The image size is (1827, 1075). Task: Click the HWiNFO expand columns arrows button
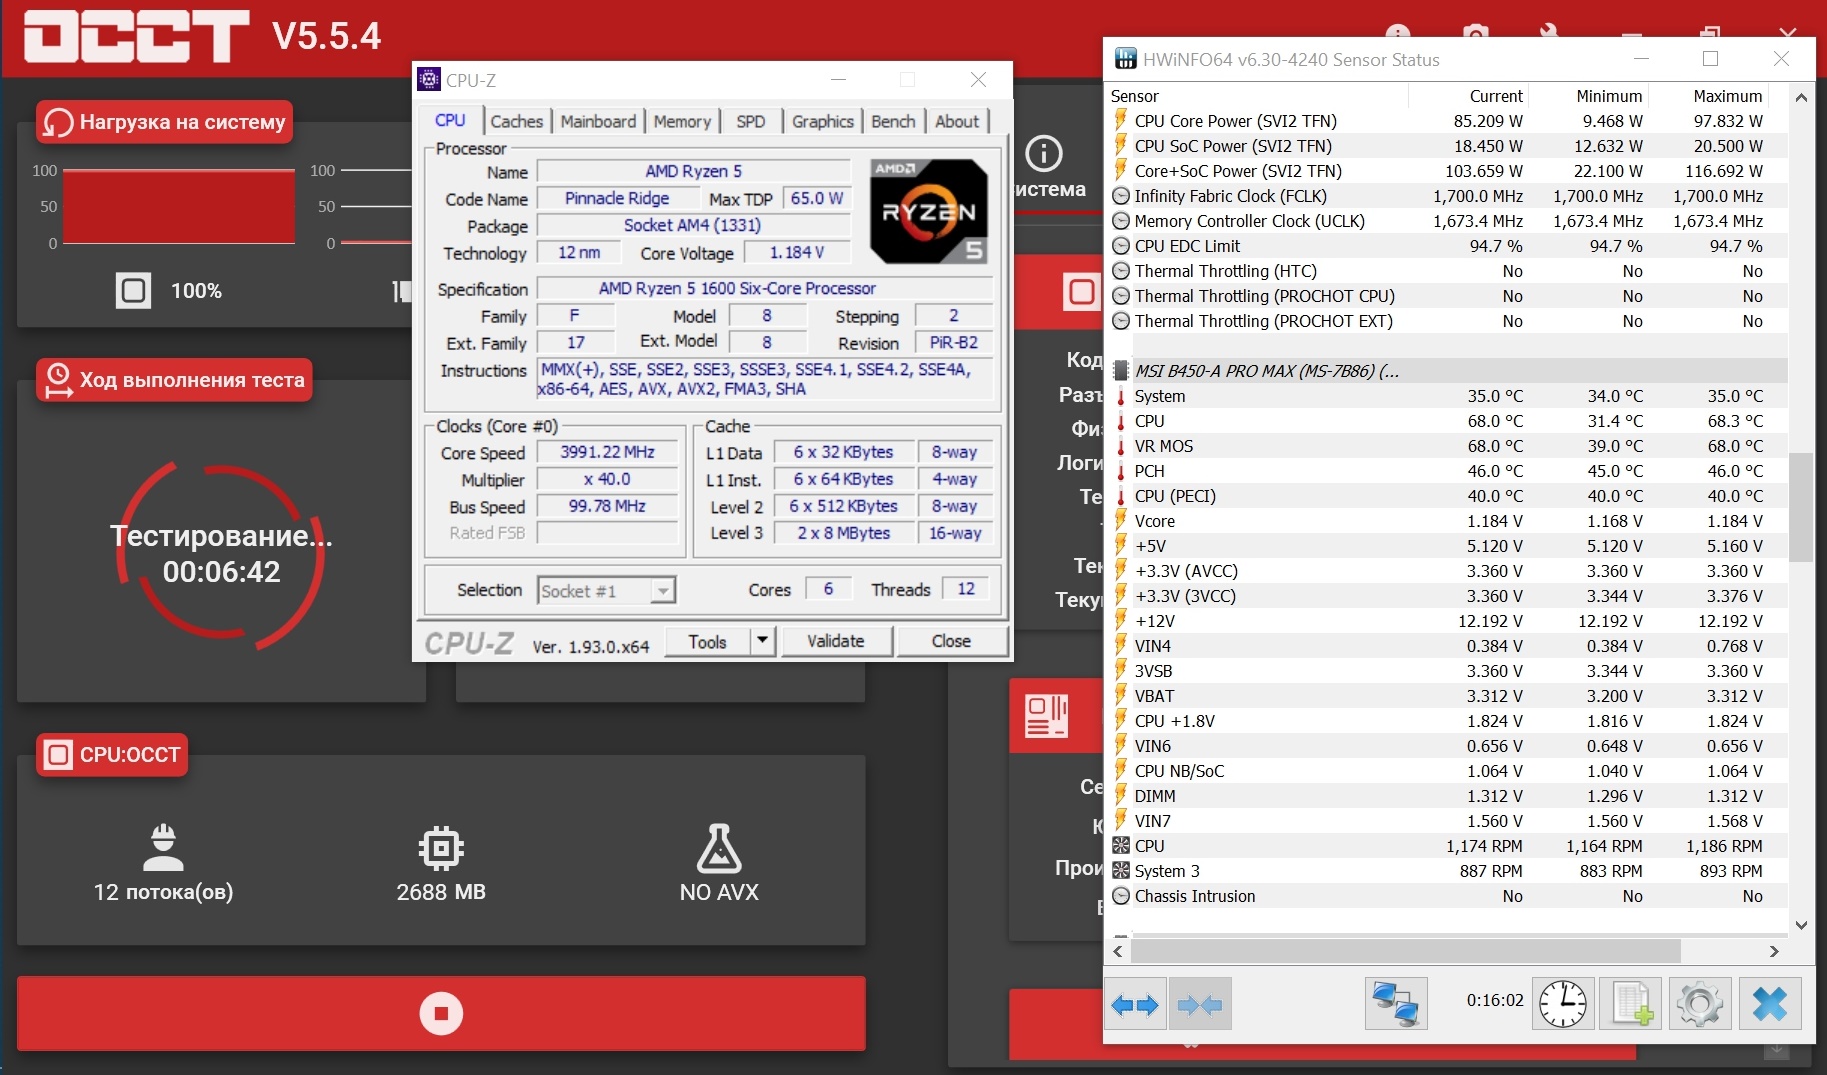click(x=1135, y=1004)
